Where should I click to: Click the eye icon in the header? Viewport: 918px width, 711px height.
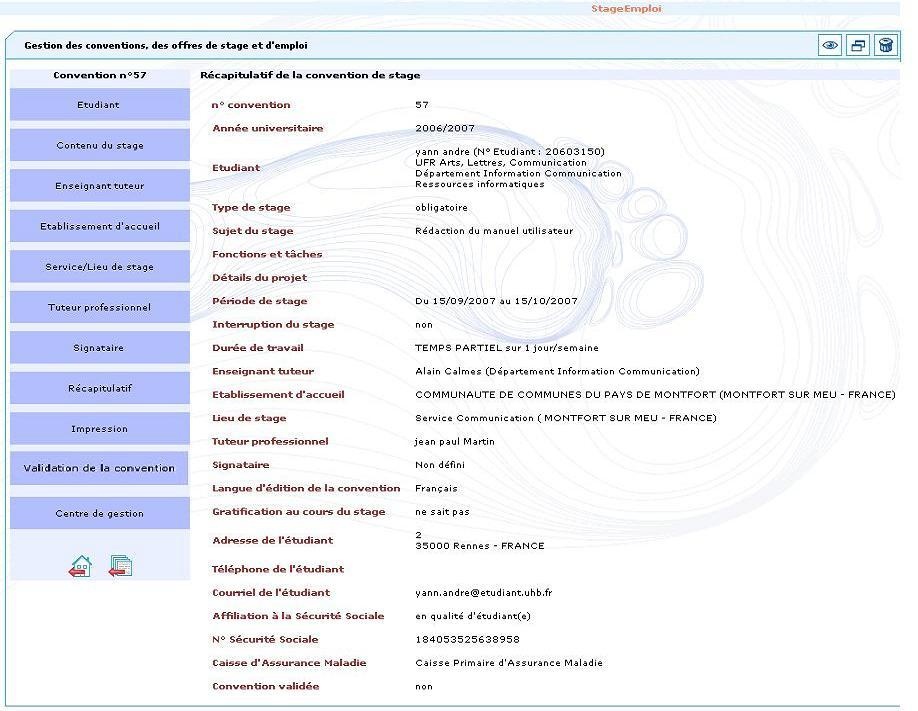tap(829, 45)
